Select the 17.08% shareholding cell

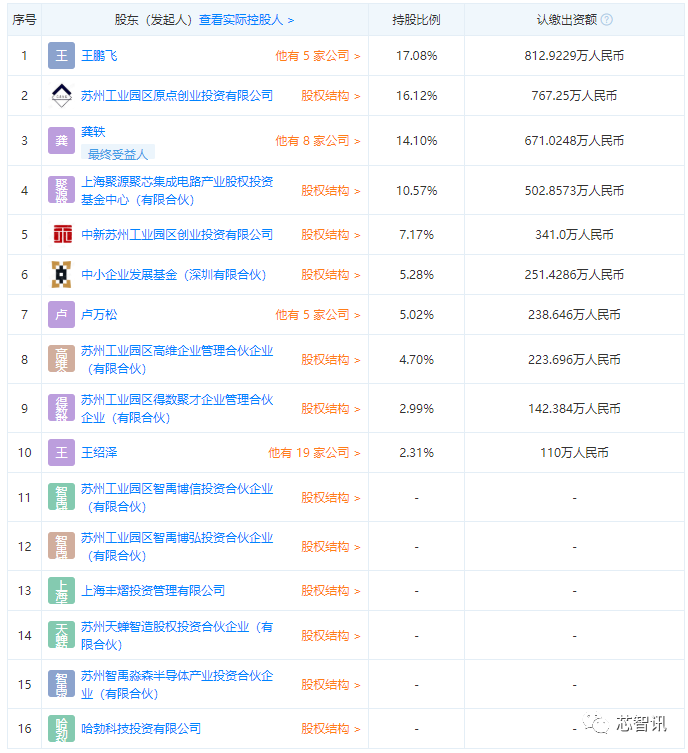[x=416, y=56]
